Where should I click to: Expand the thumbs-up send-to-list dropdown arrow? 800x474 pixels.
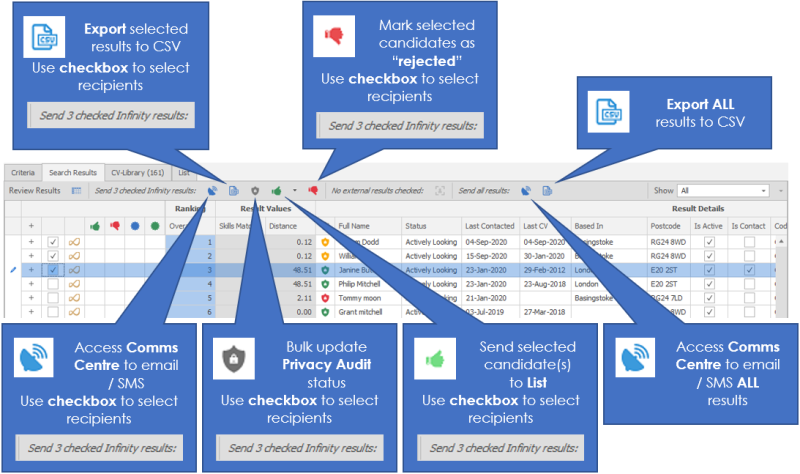[x=294, y=190]
